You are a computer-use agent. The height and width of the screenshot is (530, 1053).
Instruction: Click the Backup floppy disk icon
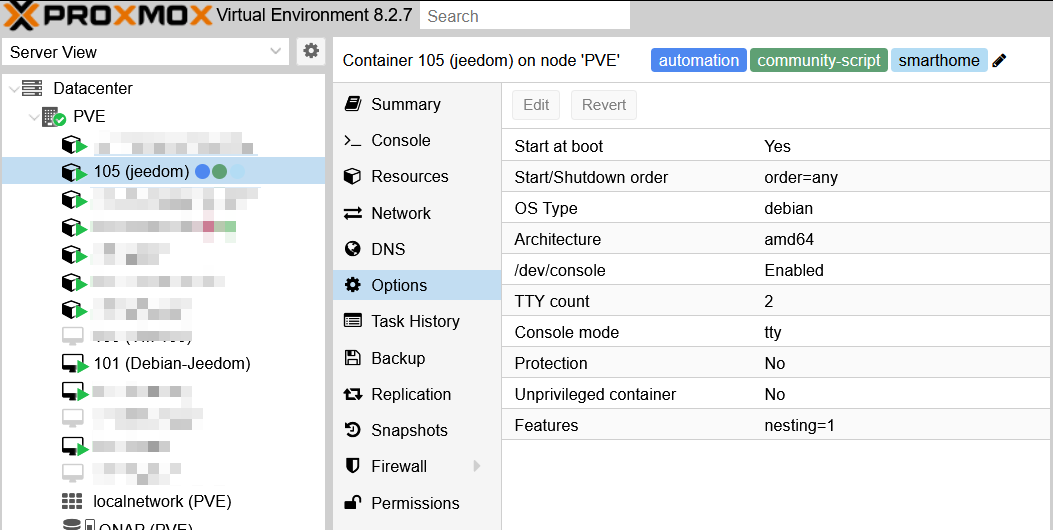point(353,358)
